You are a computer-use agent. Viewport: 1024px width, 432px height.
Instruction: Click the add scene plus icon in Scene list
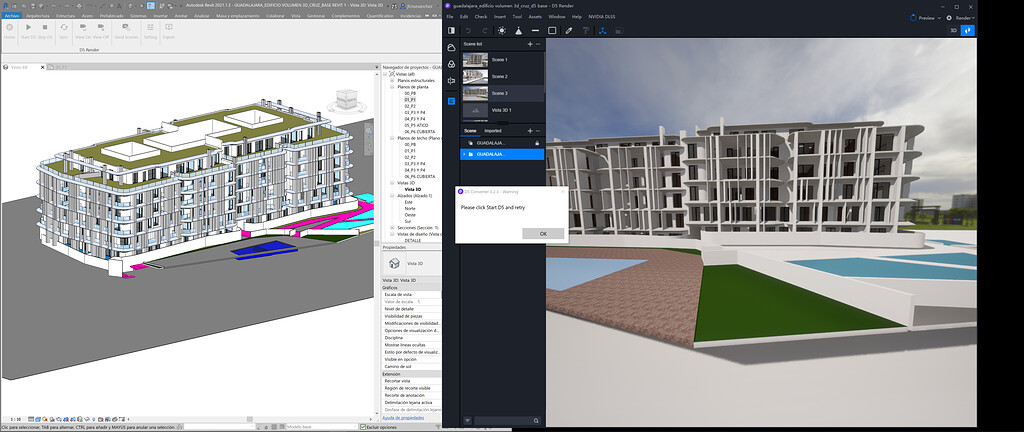coord(530,44)
